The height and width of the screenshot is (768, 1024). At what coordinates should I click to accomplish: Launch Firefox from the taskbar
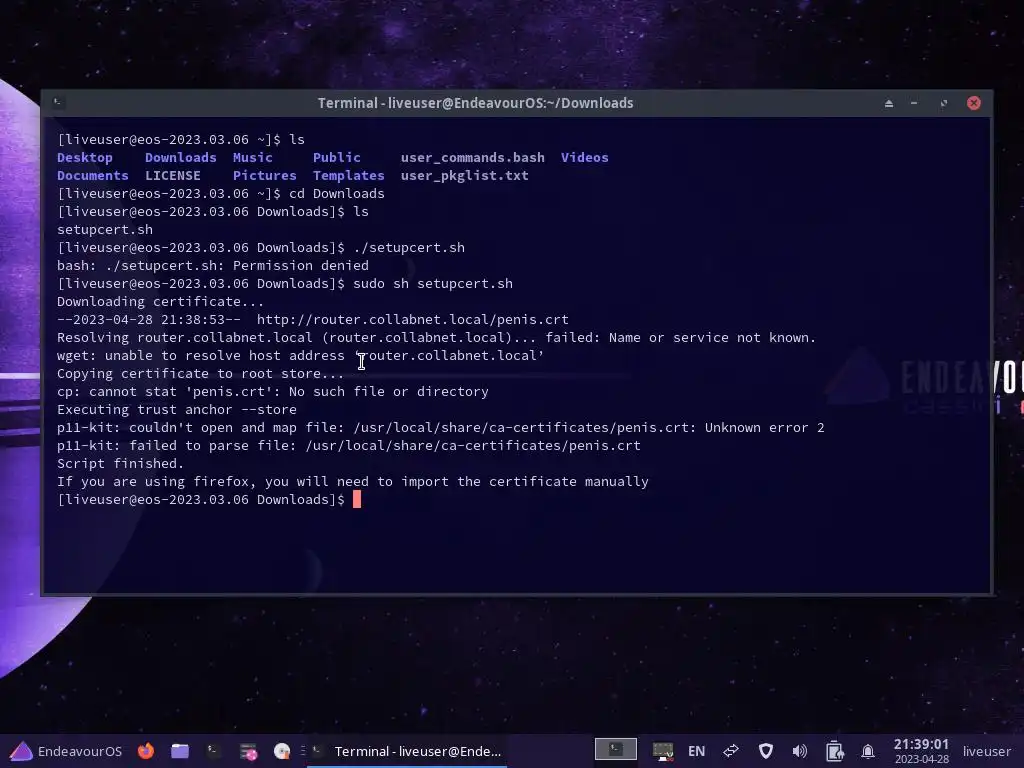pos(146,751)
